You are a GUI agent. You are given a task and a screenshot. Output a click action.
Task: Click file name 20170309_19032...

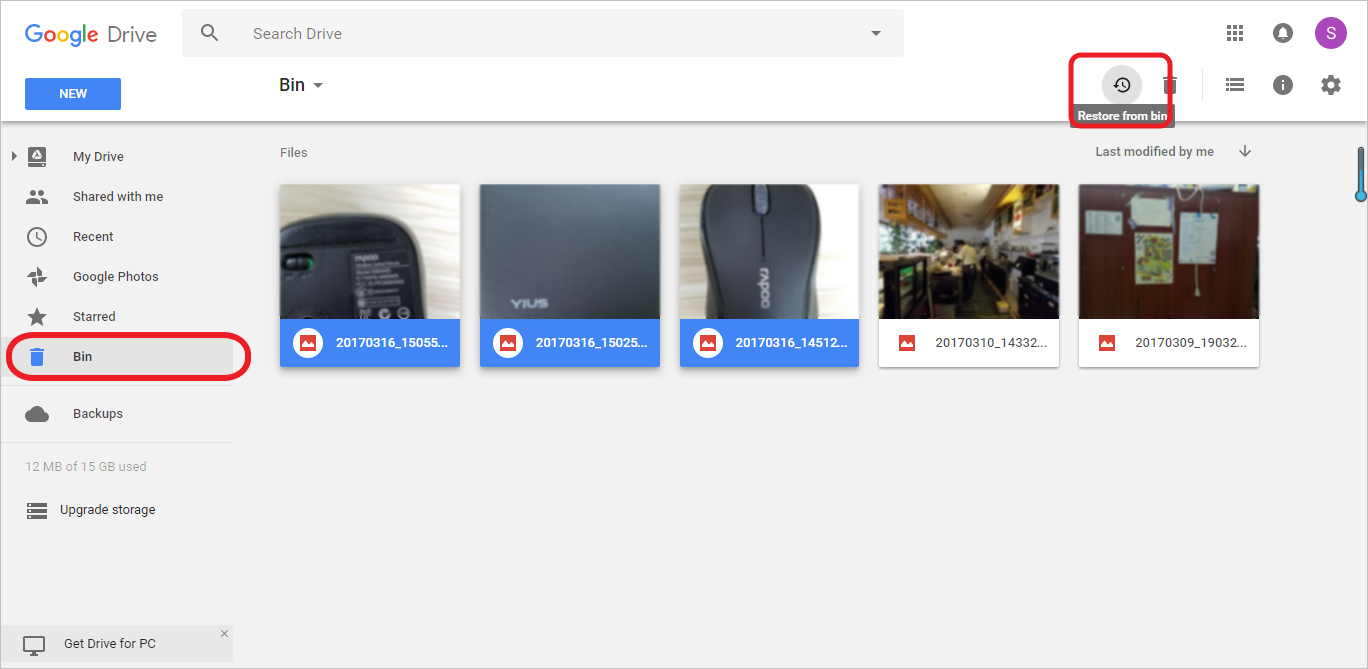tap(1192, 343)
